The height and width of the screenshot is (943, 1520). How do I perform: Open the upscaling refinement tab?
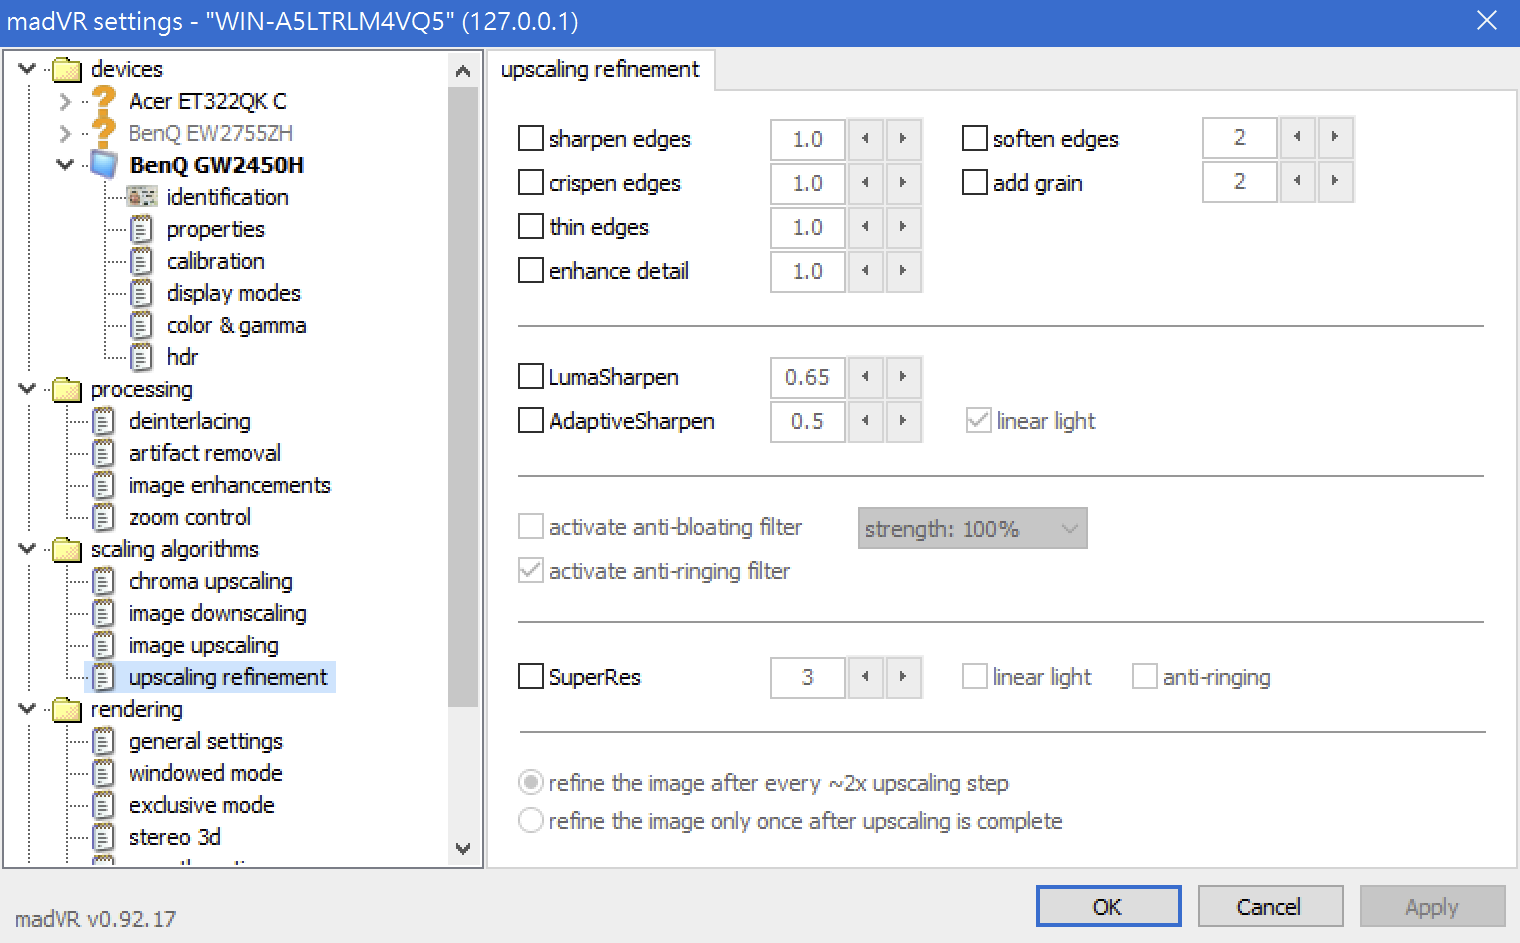pos(600,69)
